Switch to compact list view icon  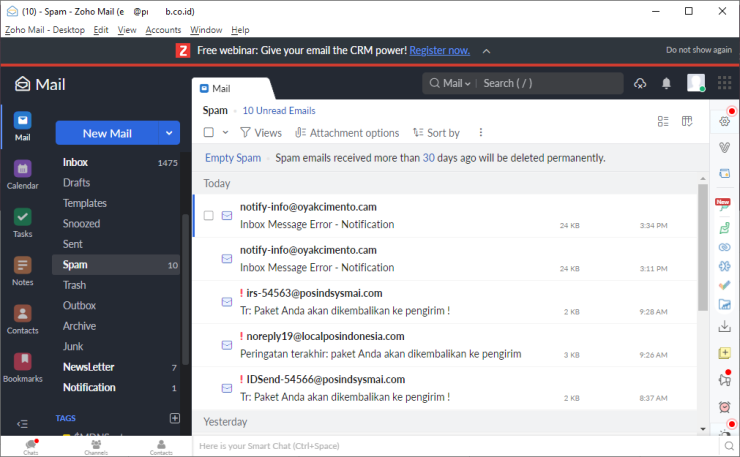pyautogui.click(x=663, y=121)
